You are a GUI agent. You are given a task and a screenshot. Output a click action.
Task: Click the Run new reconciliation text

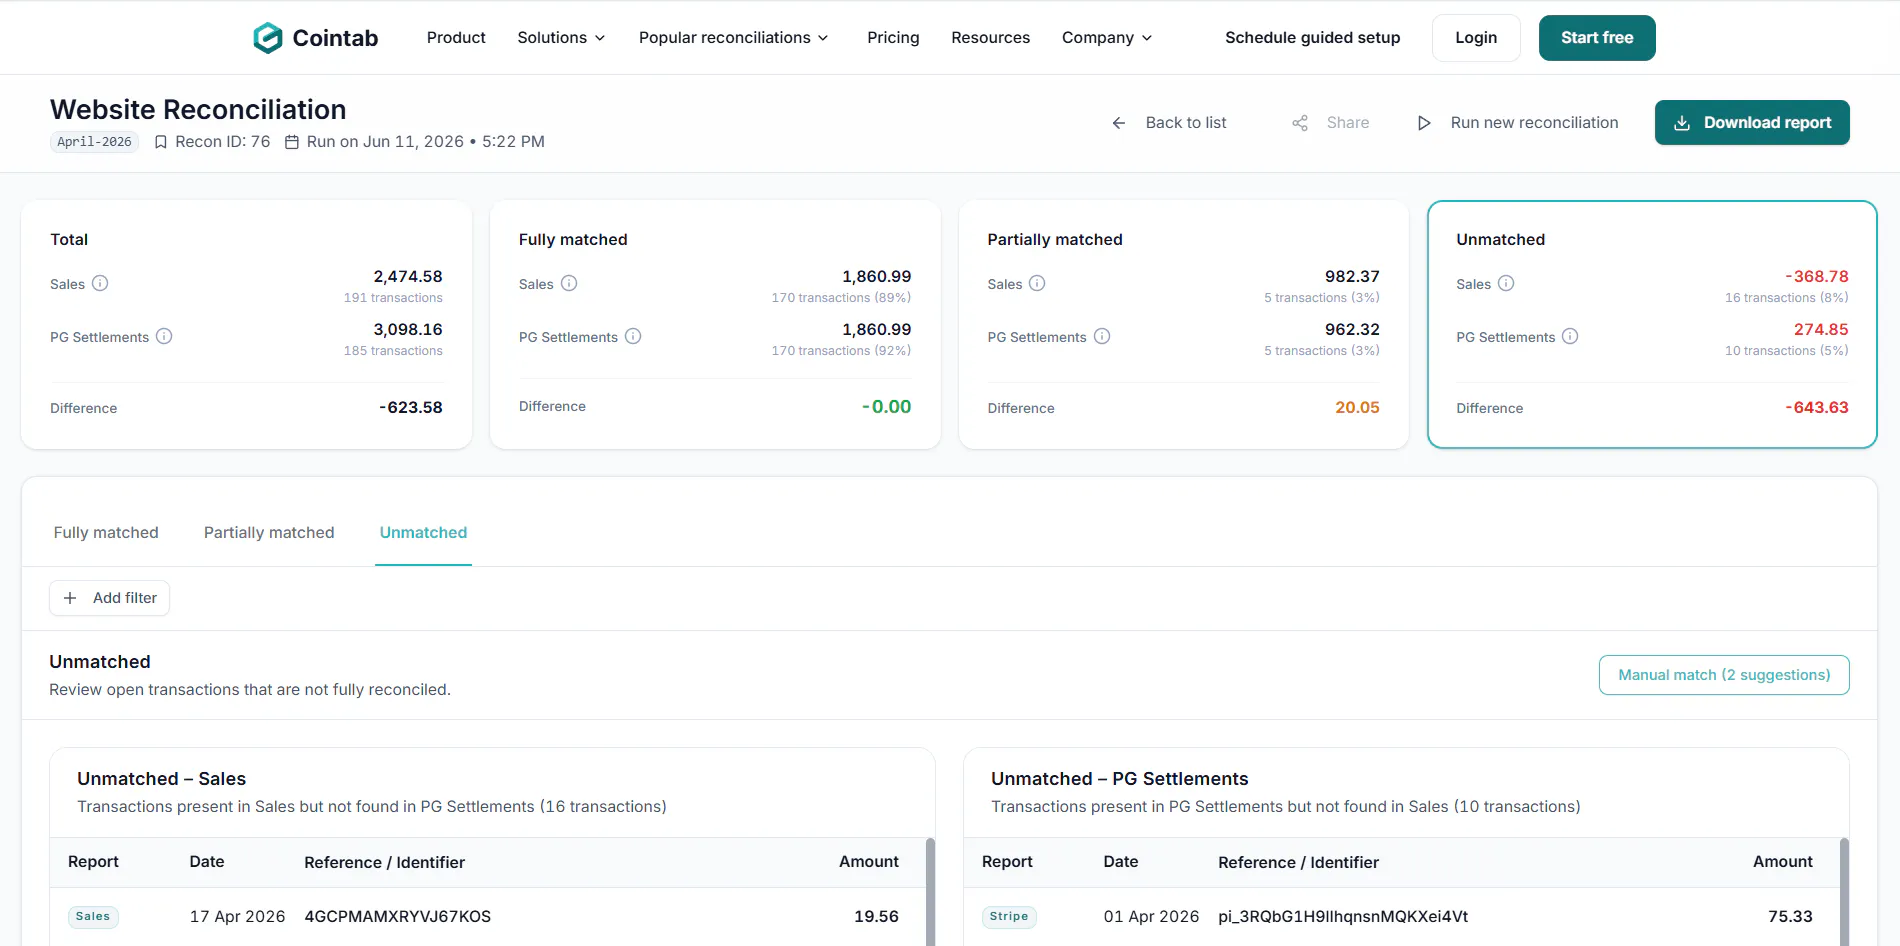[x=1534, y=123]
